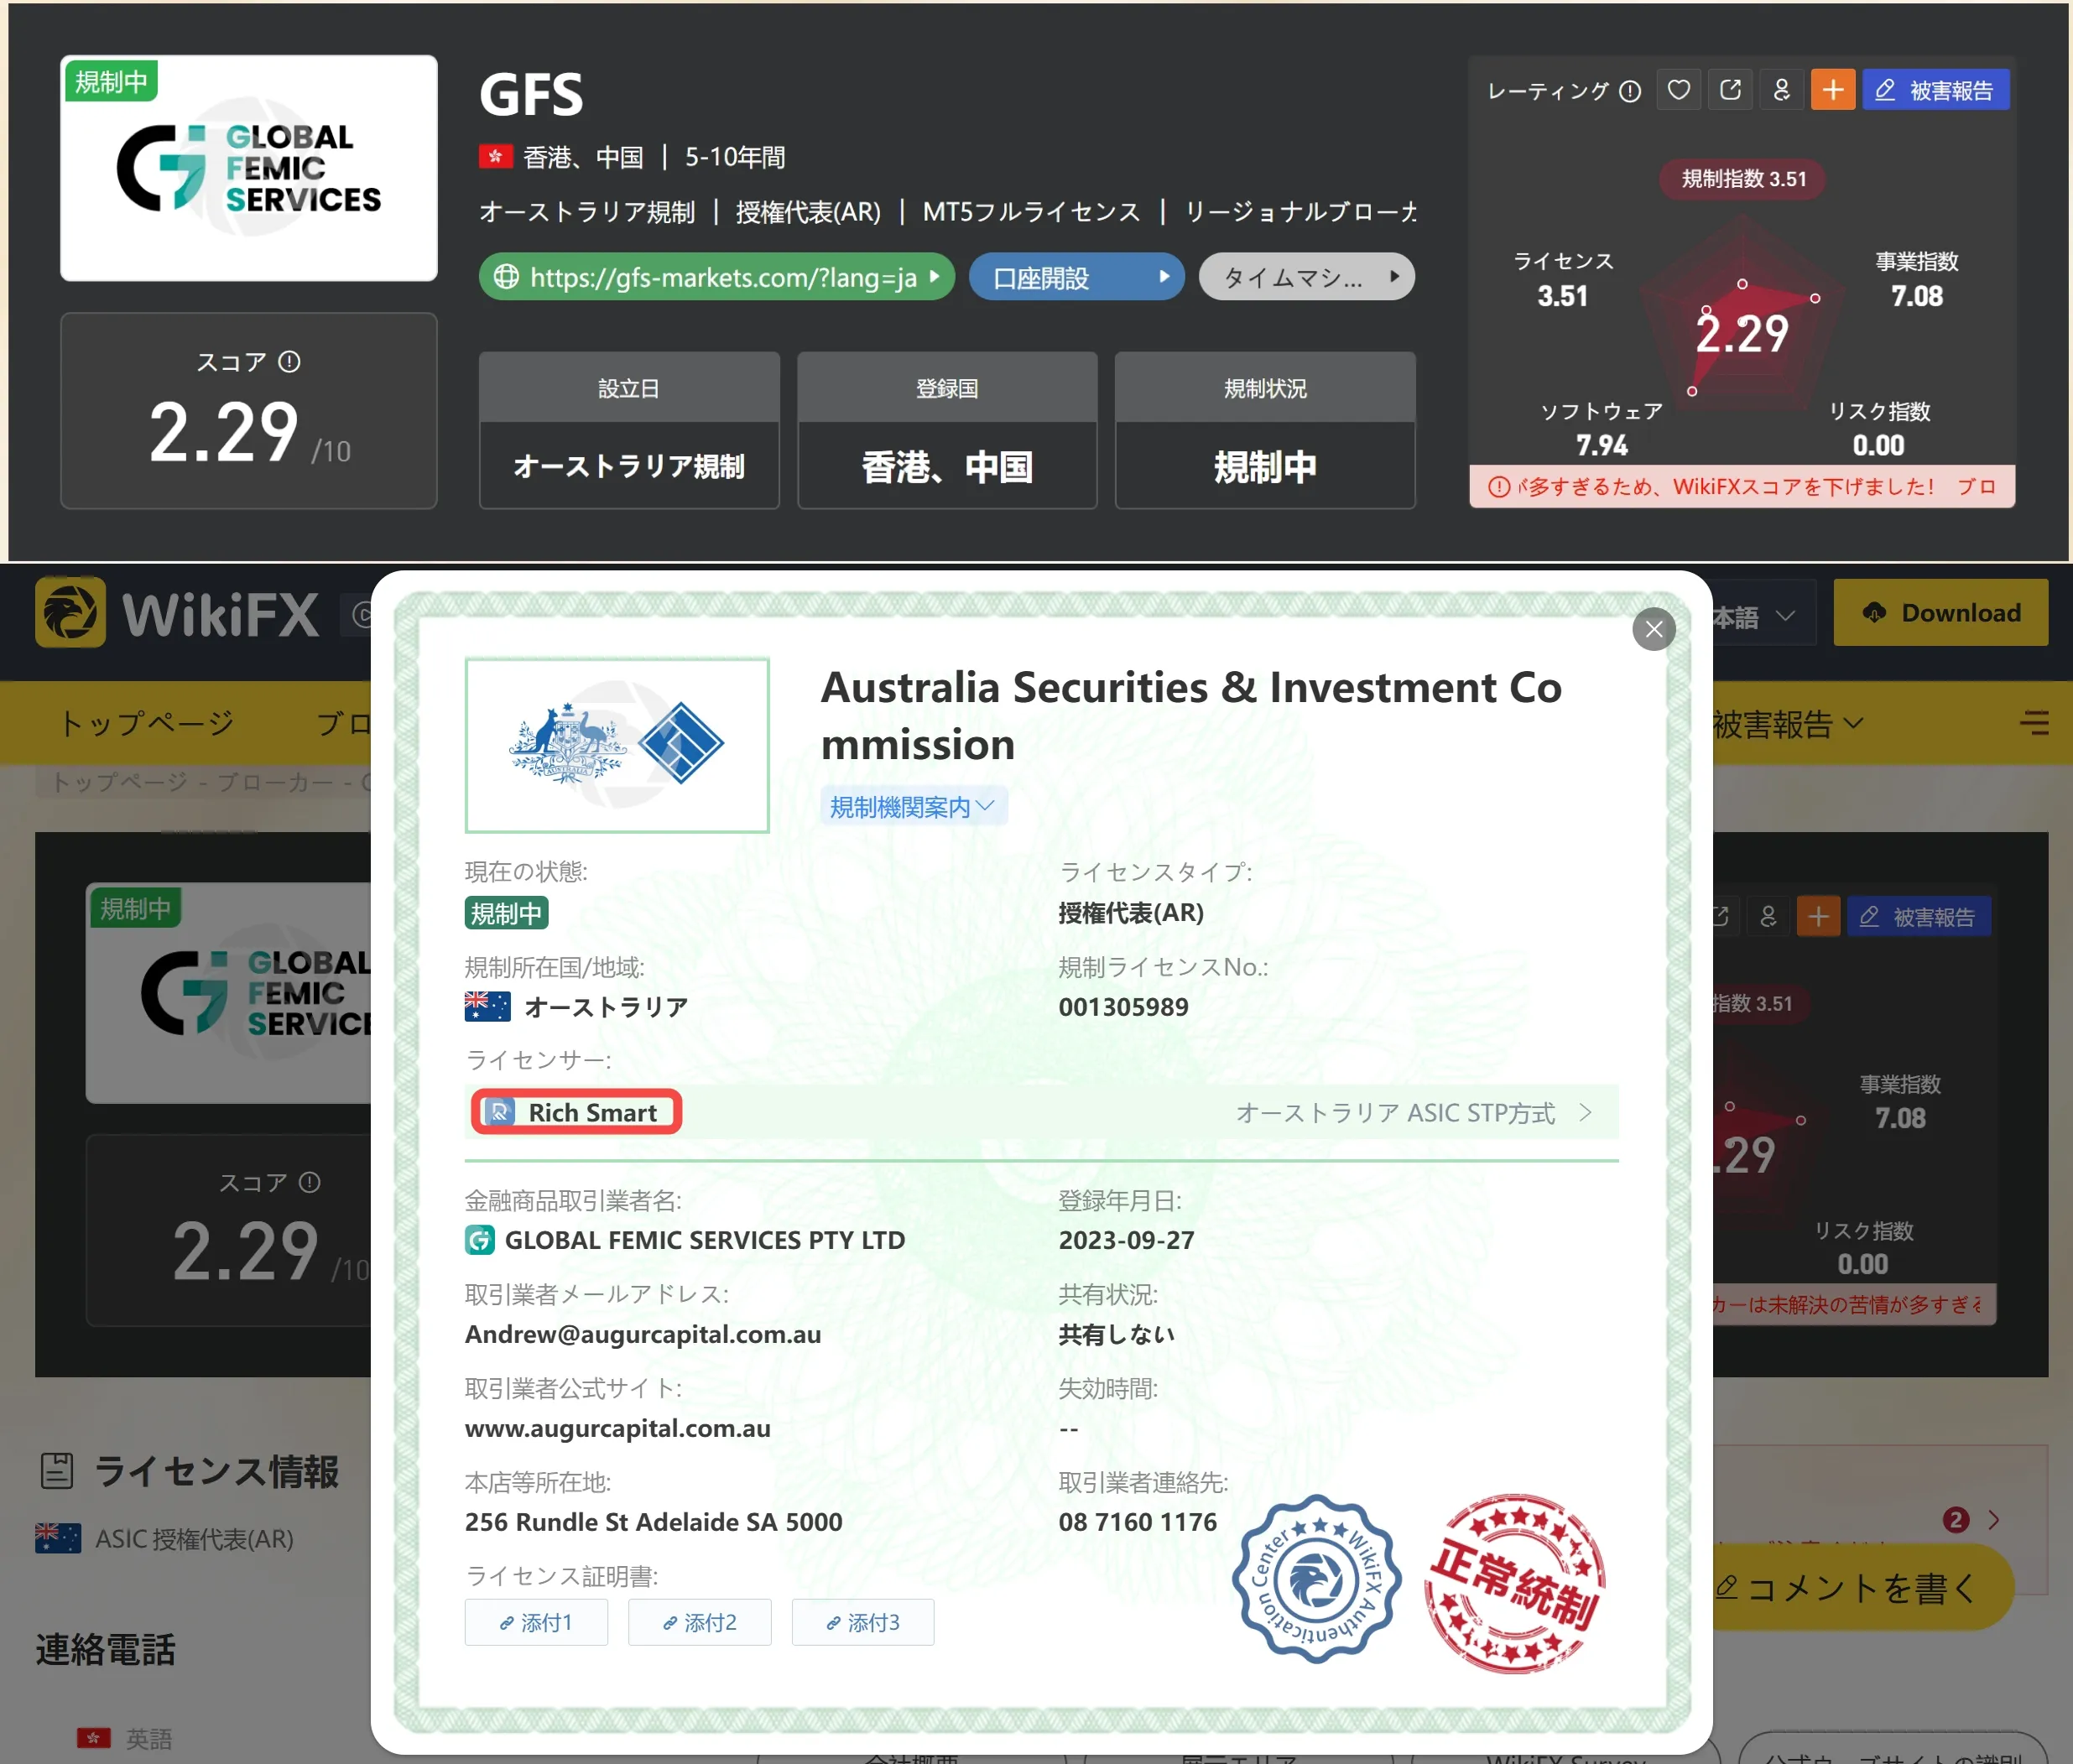2073x1764 pixels.
Task: Click the red 正常統制 stamp
Action: coord(1516,1583)
